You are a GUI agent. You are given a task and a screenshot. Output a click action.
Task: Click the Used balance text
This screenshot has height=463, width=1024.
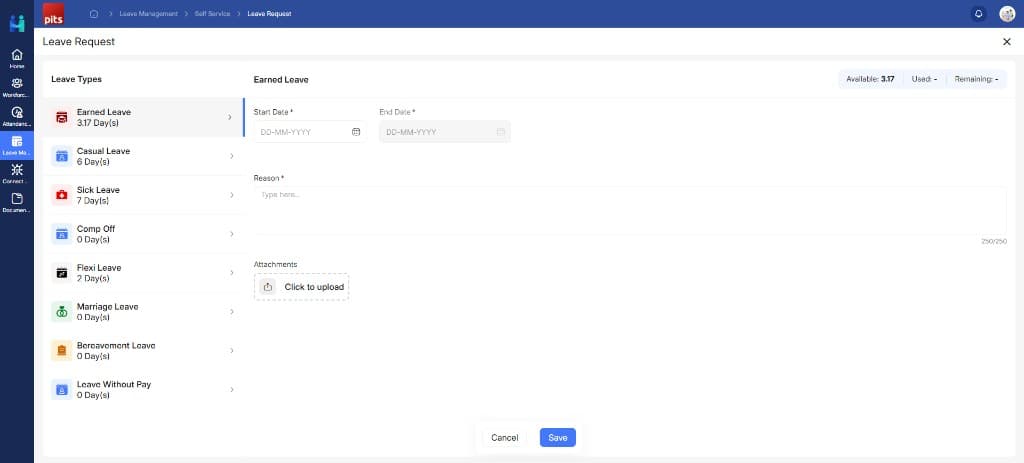click(x=924, y=79)
